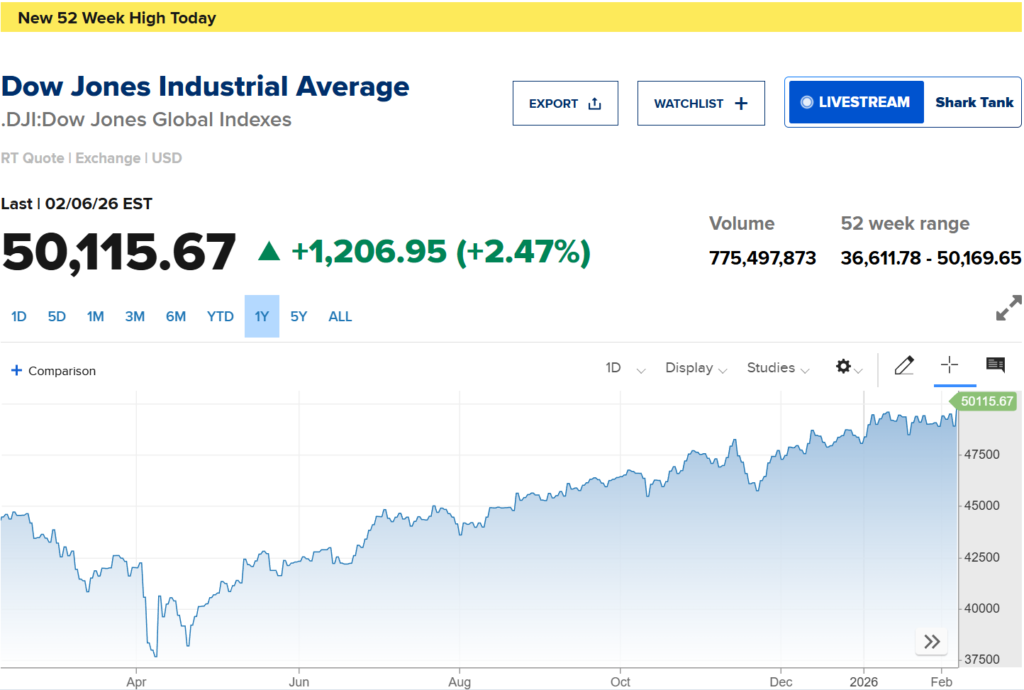Select the 5Y range tab
This screenshot has height=690, width=1024.
point(299,317)
